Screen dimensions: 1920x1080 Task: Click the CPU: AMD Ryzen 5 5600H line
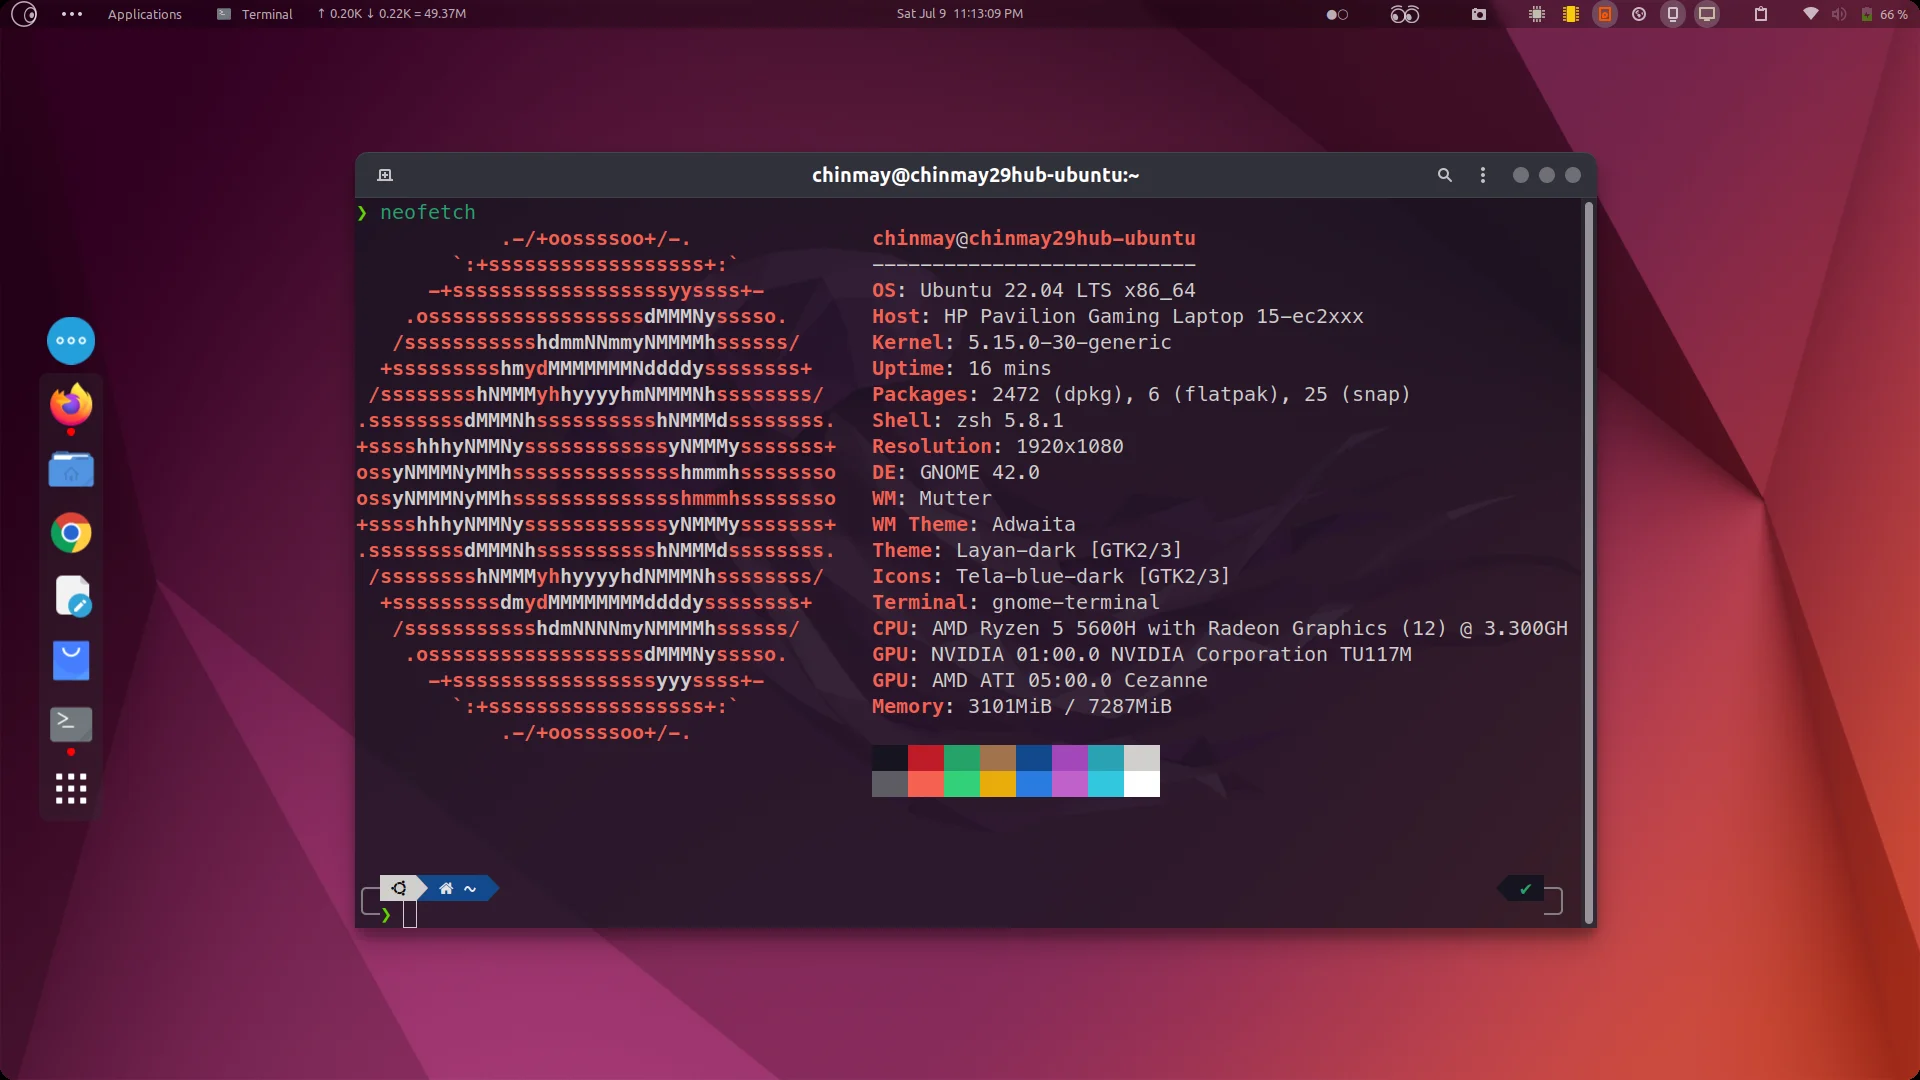click(1220, 628)
